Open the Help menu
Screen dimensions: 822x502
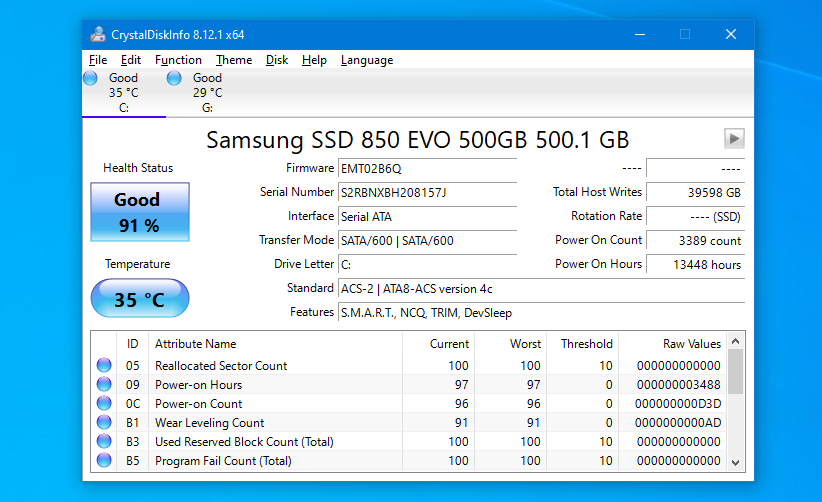point(314,60)
